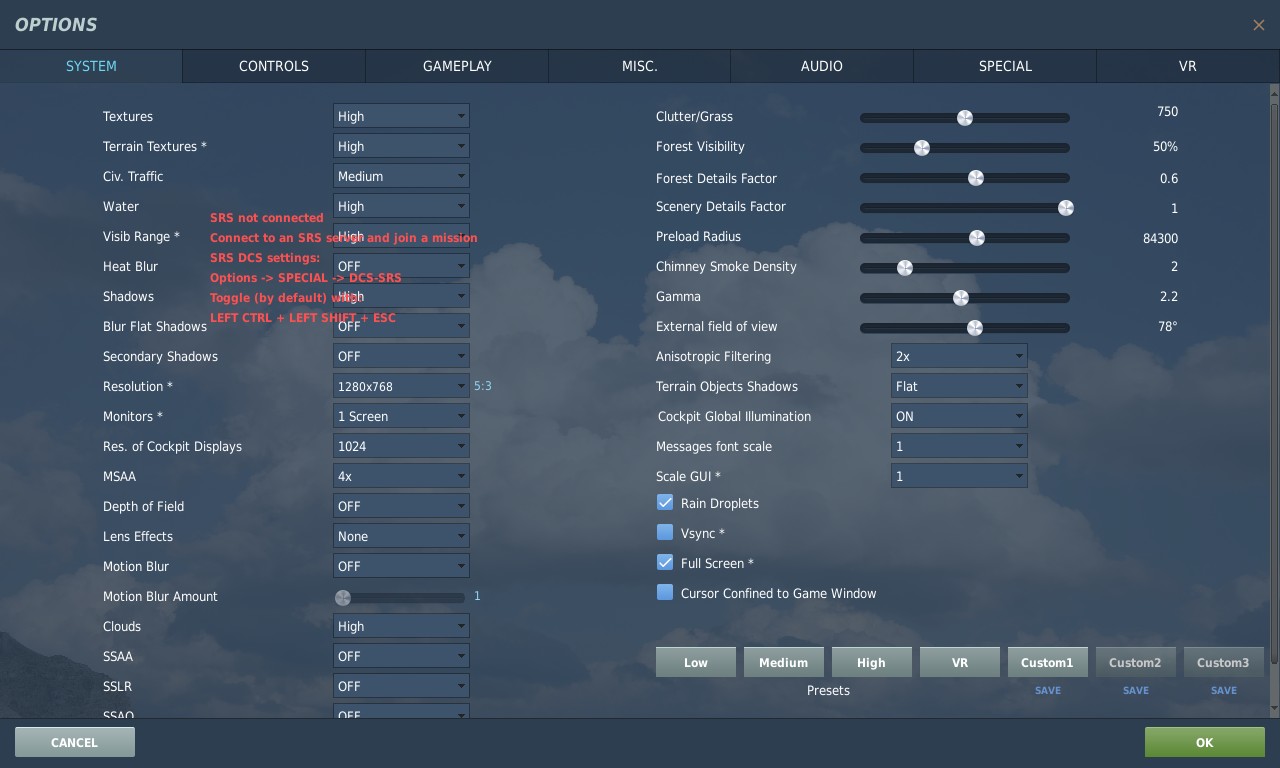Open the Water quality dropdown
Image resolution: width=1280 pixels, height=768 pixels.
[x=401, y=206]
